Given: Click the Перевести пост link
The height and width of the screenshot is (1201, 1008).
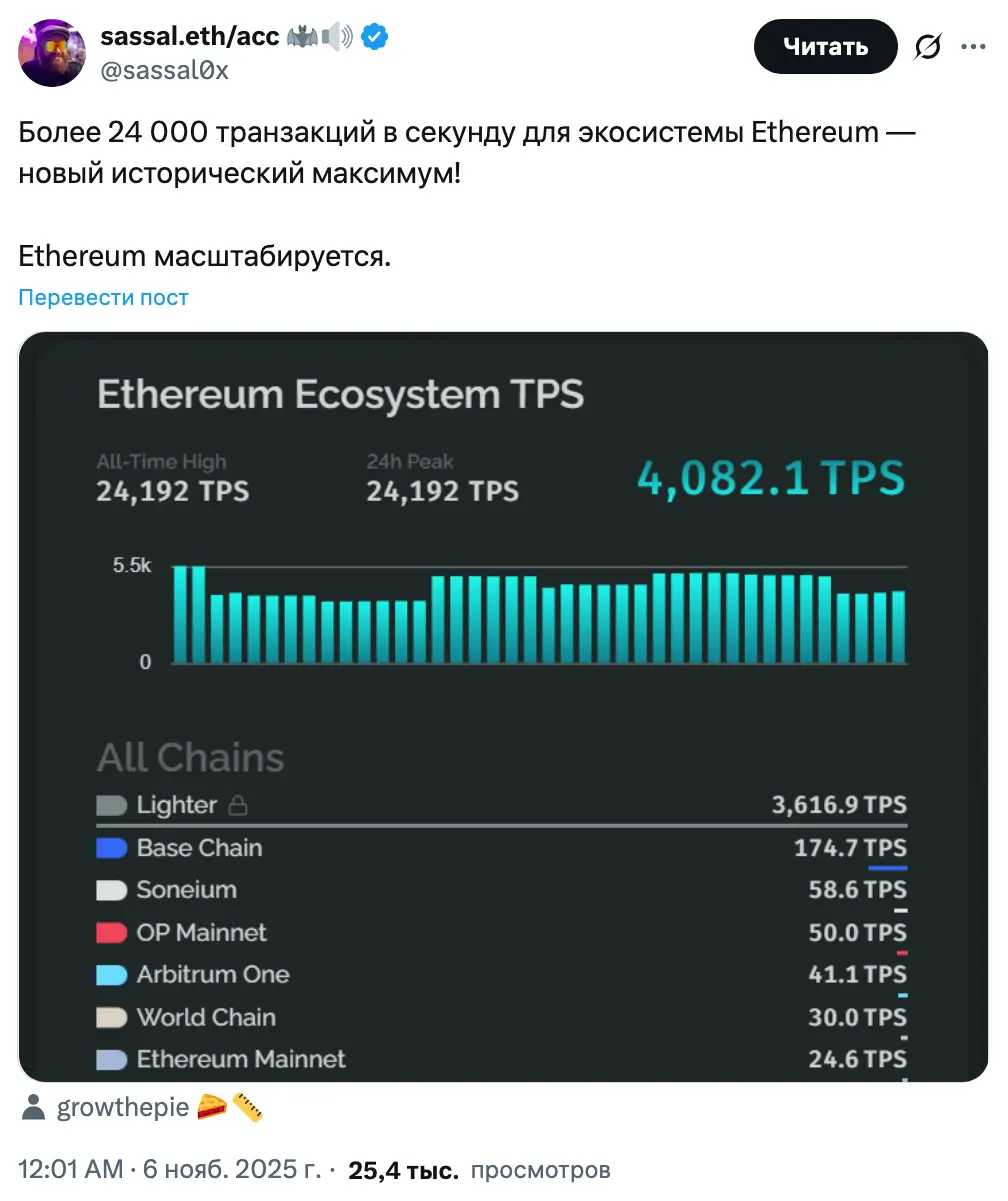Looking at the screenshot, I should [103, 297].
